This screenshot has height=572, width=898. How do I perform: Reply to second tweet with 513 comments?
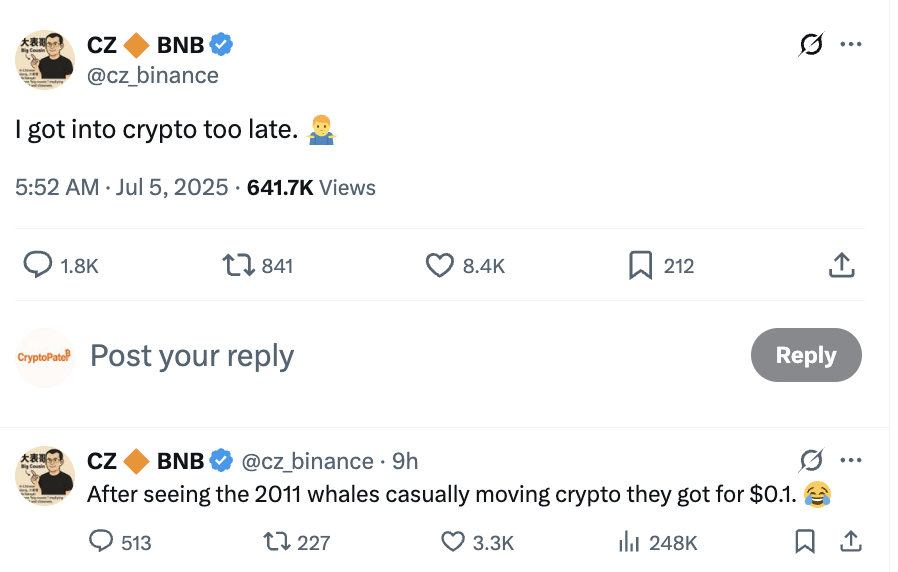point(101,541)
